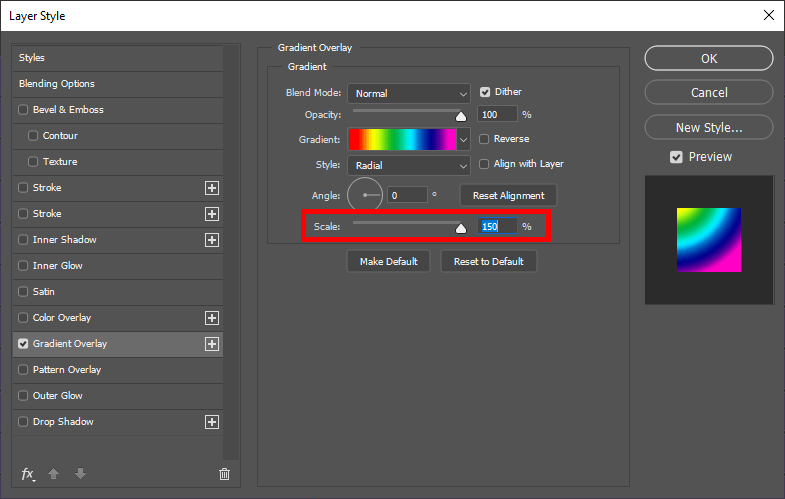
Task: Check the Reverse checkbox
Action: point(484,139)
